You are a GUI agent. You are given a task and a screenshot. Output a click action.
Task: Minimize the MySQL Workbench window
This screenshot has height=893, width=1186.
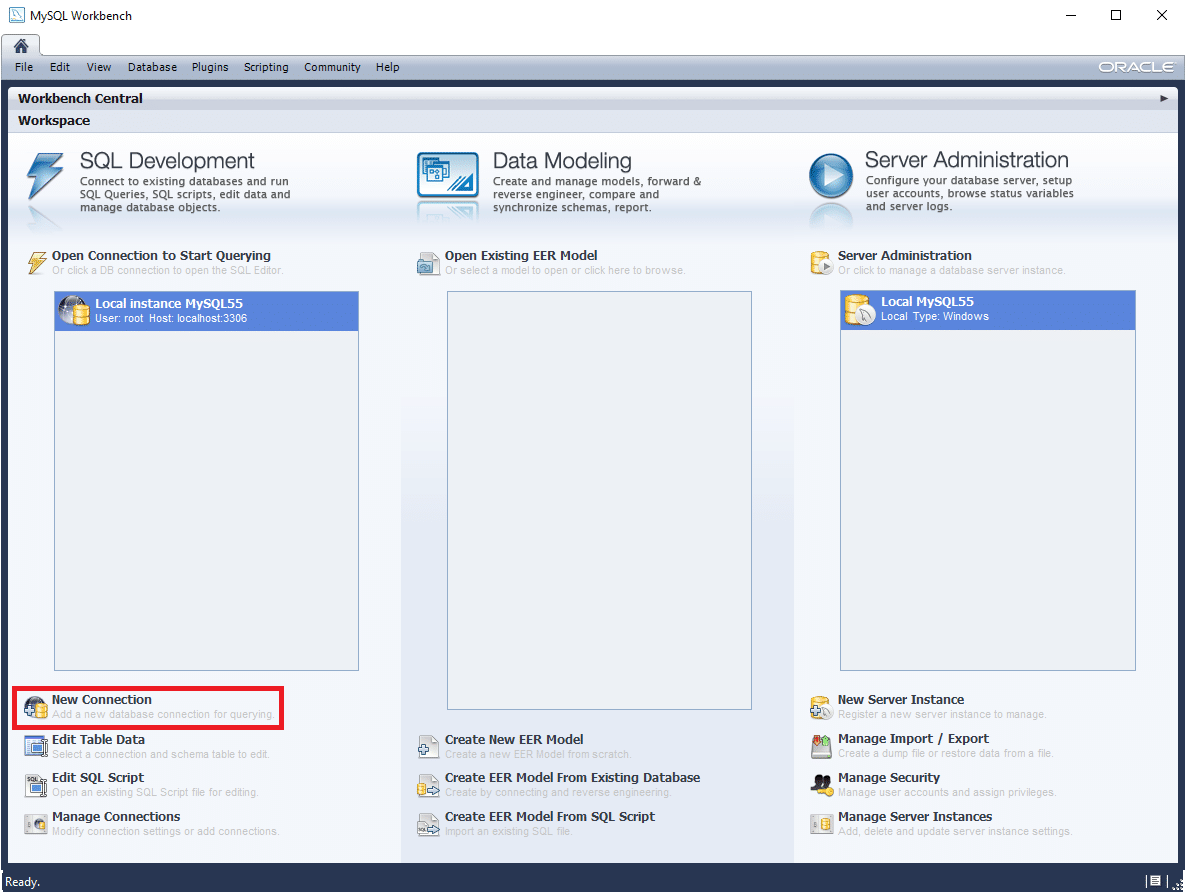pos(1070,15)
